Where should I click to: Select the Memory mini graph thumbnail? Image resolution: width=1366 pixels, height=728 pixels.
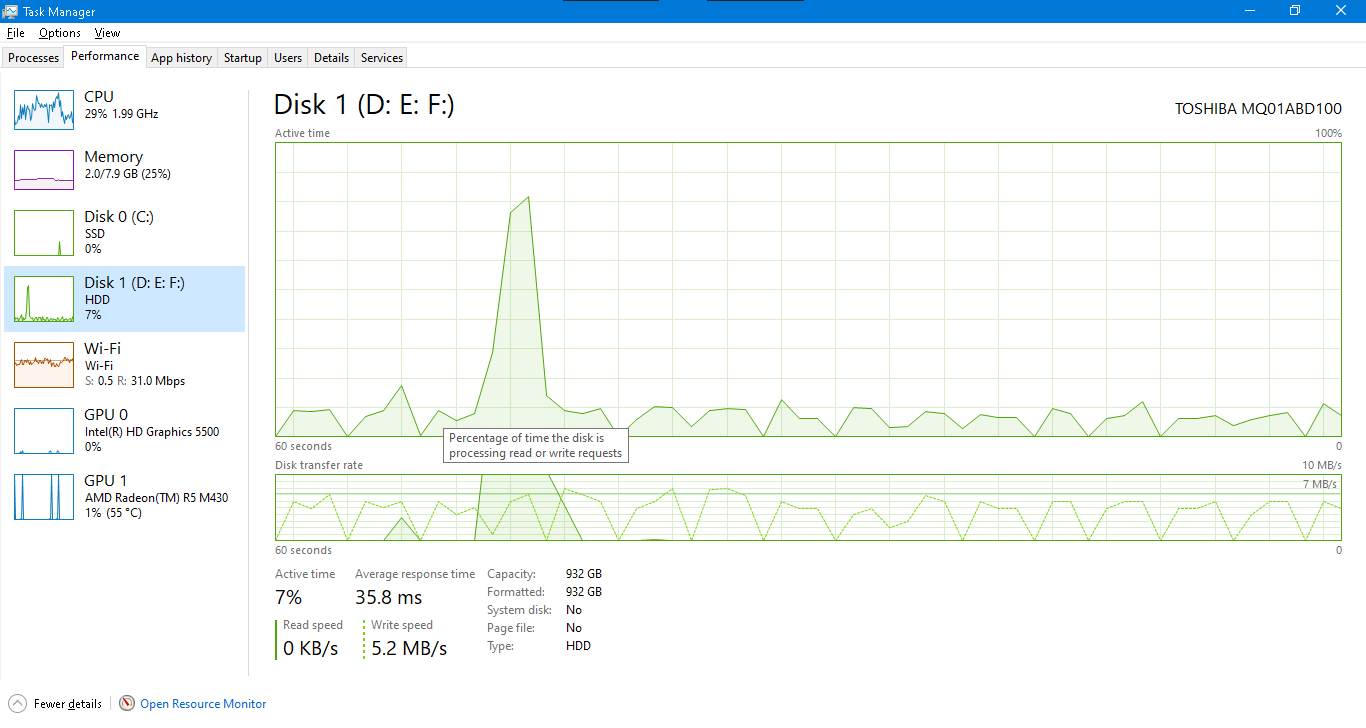pos(44,169)
